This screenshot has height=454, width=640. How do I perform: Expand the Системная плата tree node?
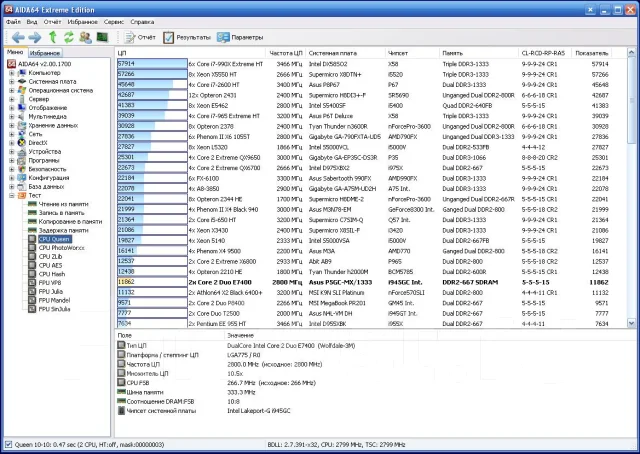point(12,82)
